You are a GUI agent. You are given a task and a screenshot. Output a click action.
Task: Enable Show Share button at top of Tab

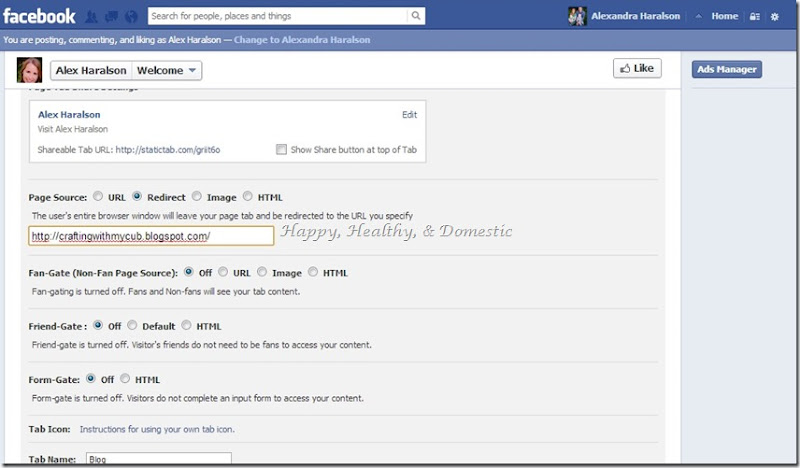(x=281, y=150)
